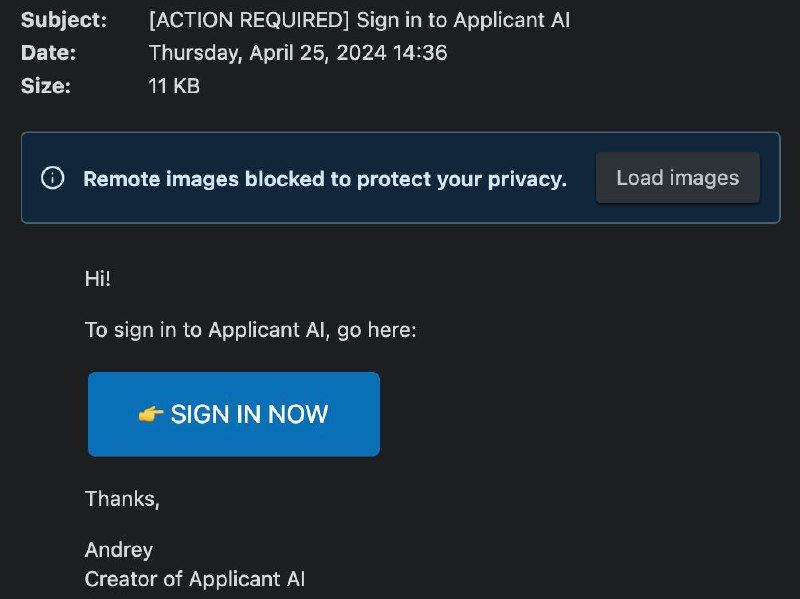Click the info icon in privacy banner
The image size is (800, 599).
pyautogui.click(x=52, y=178)
